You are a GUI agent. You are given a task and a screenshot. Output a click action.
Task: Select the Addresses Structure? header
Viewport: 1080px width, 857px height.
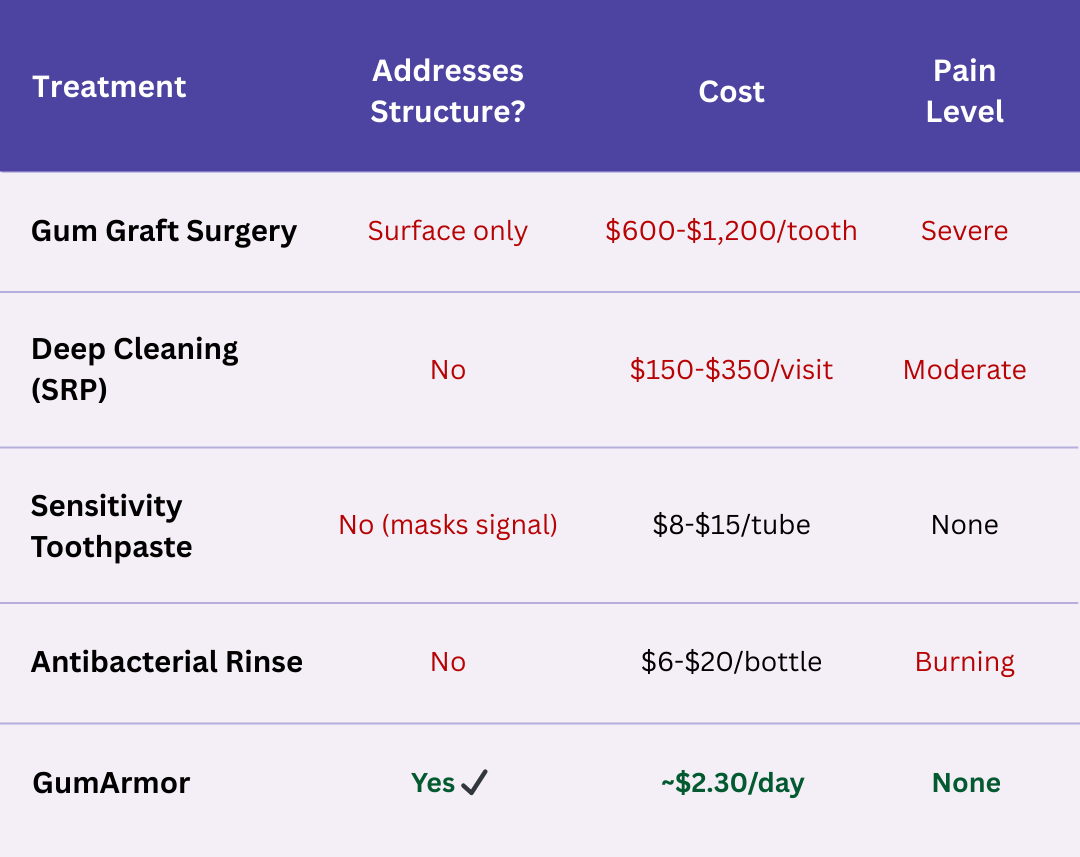tap(447, 91)
